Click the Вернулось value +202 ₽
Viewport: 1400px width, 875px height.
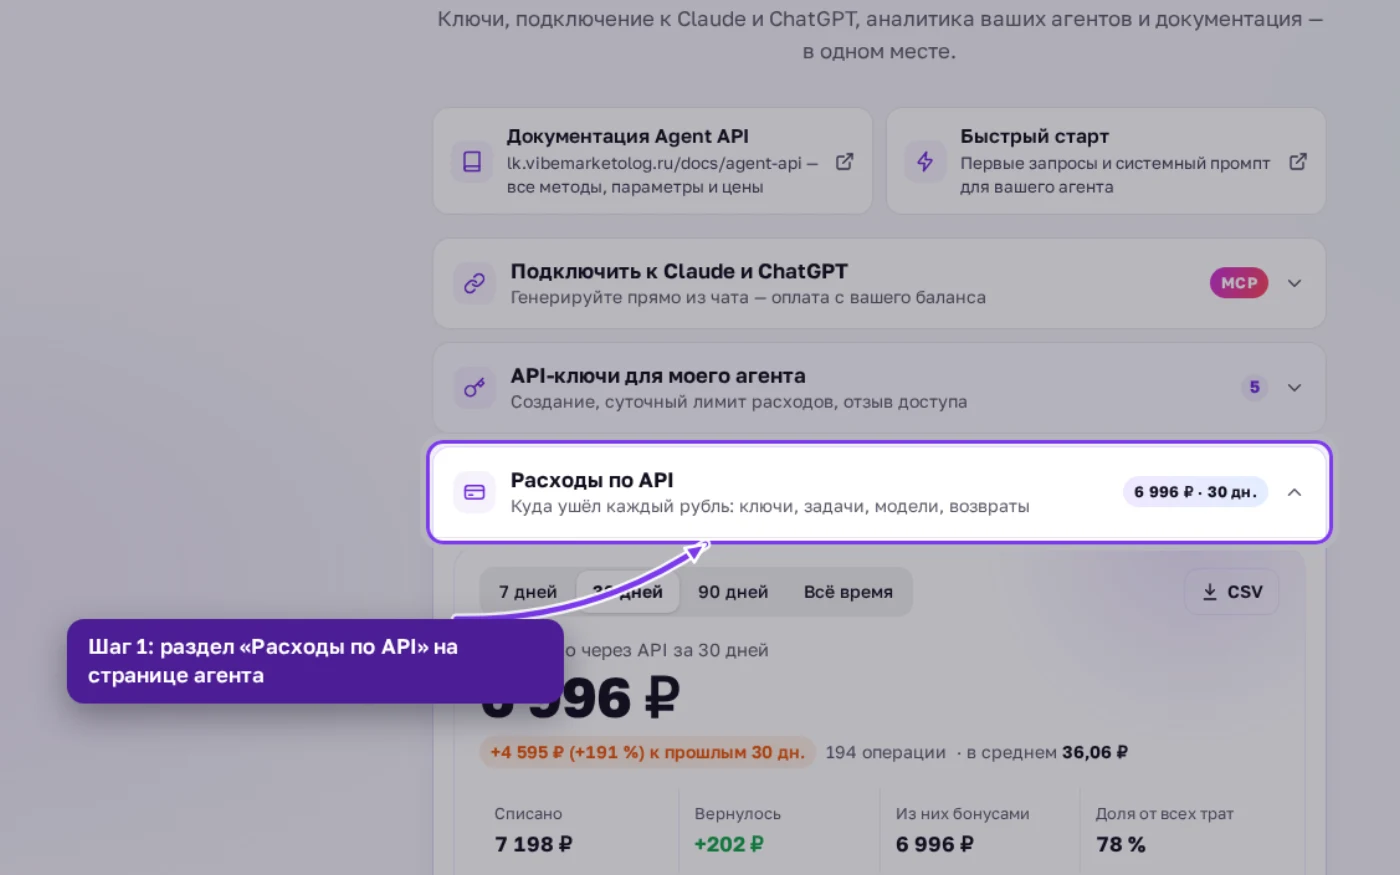[x=728, y=844]
